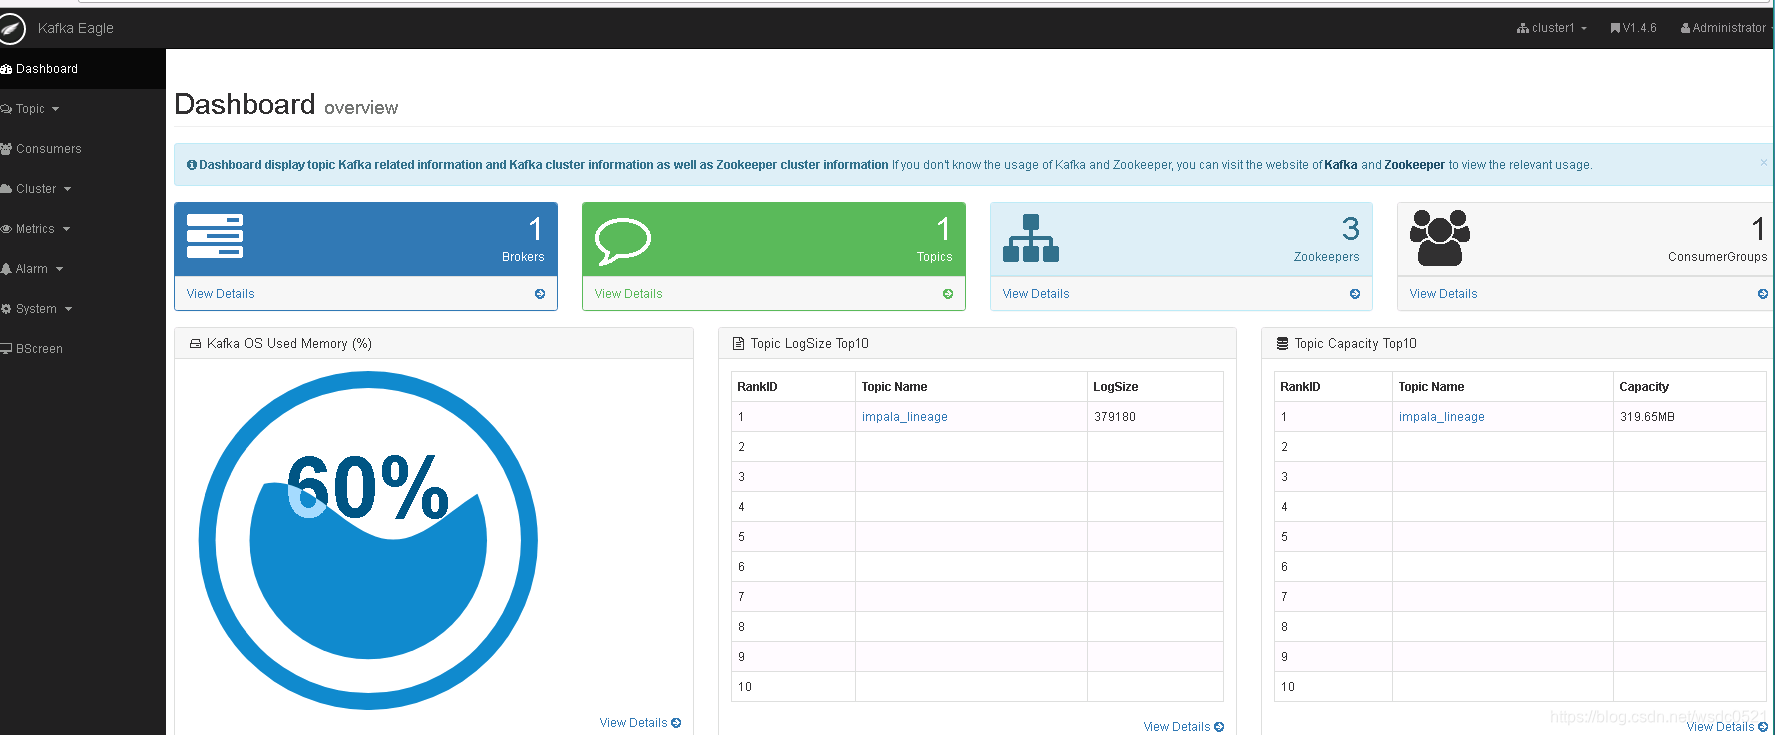Select the 379180 LogSize value
The width and height of the screenshot is (1775, 735).
(1115, 417)
